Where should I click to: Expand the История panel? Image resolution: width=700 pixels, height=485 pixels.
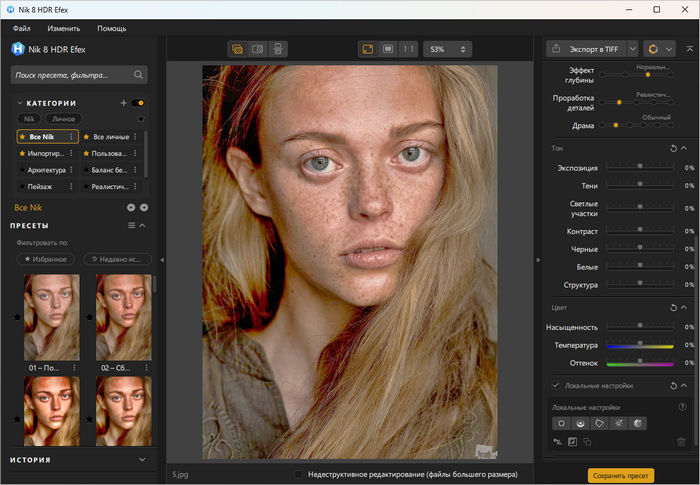142,460
